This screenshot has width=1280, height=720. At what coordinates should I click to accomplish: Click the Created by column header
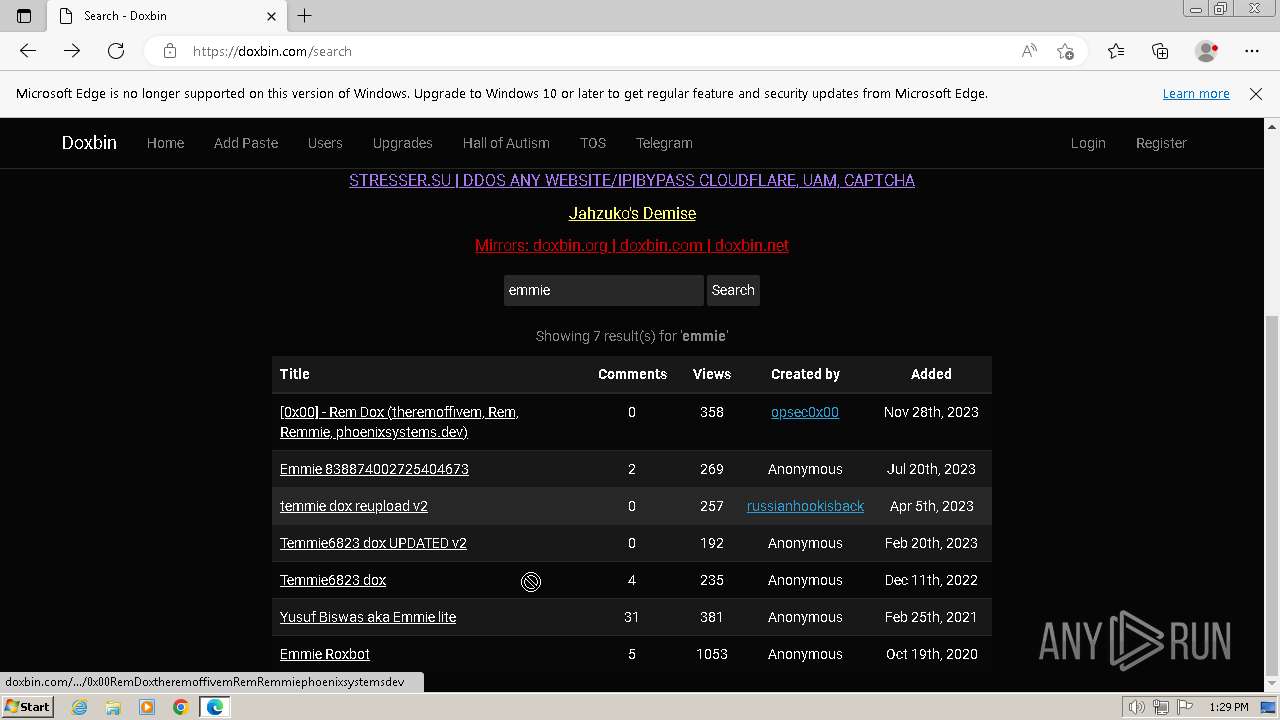(x=805, y=374)
